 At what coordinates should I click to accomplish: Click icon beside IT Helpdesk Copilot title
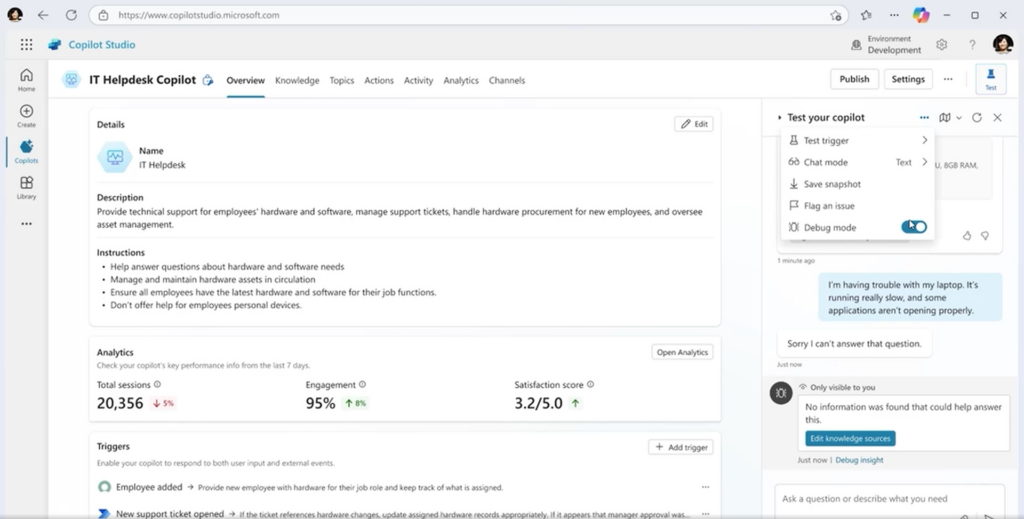(x=208, y=80)
